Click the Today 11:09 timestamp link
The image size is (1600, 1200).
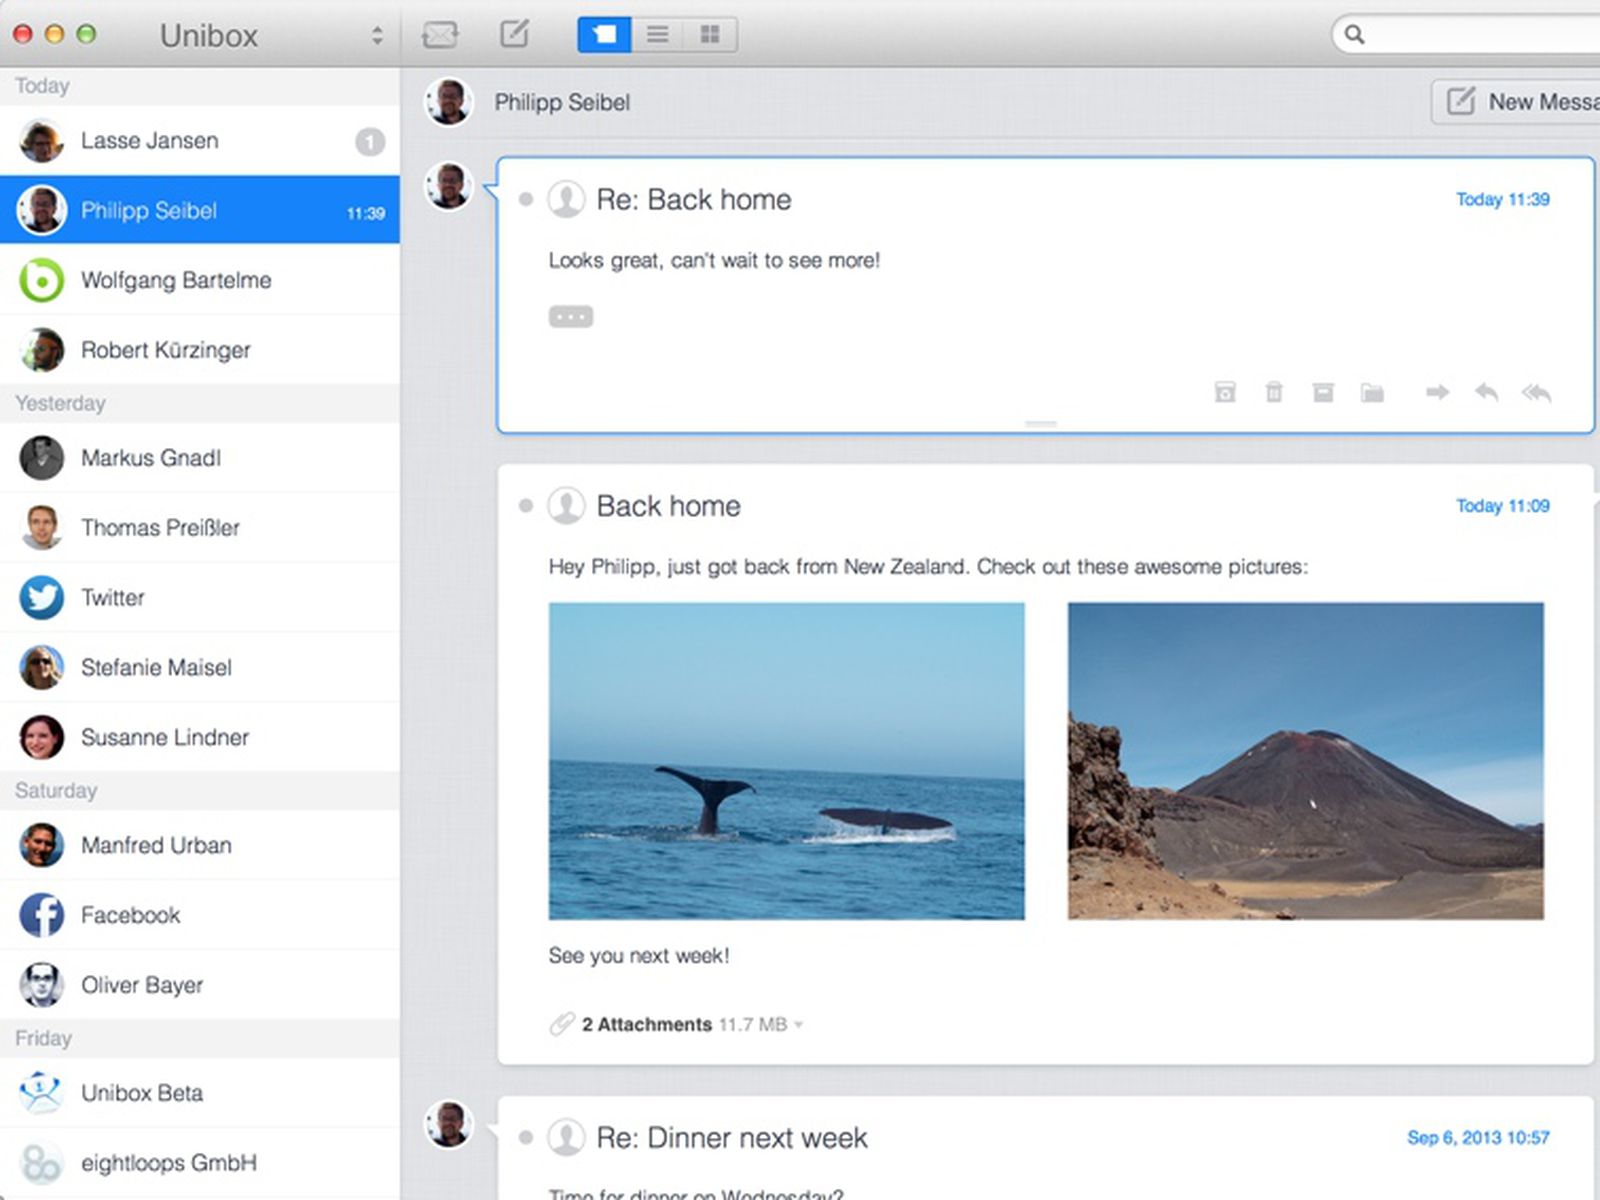1502,506
